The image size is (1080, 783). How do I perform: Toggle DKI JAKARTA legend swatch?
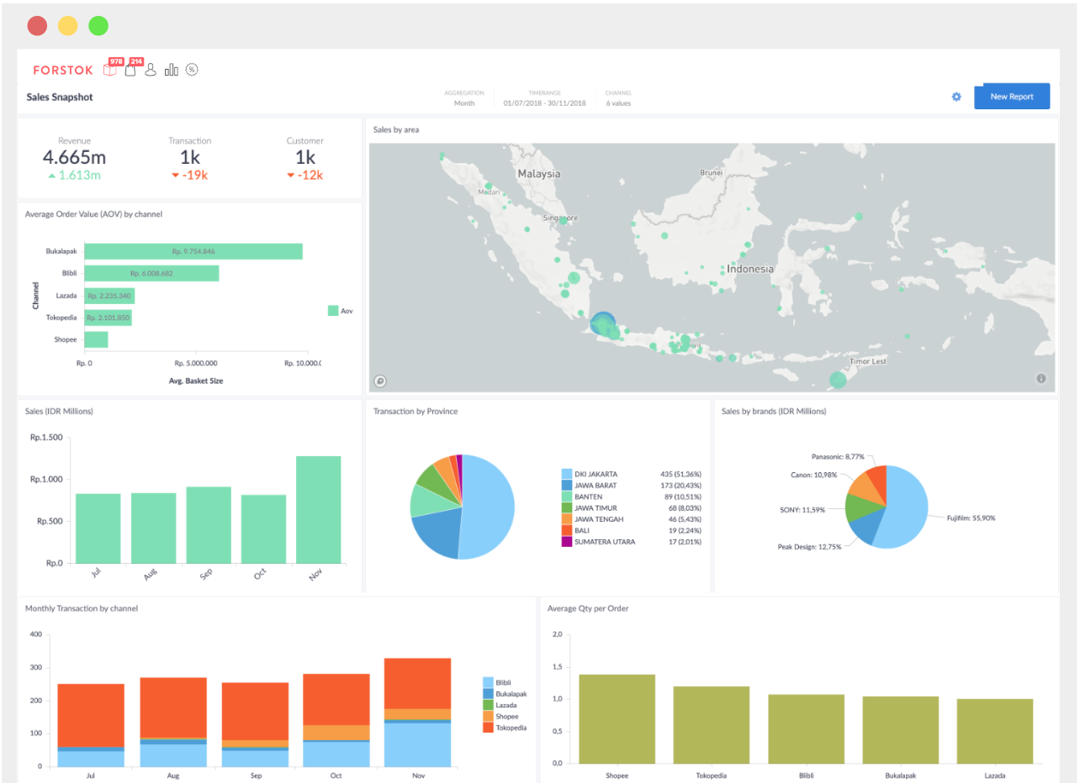tap(566, 474)
